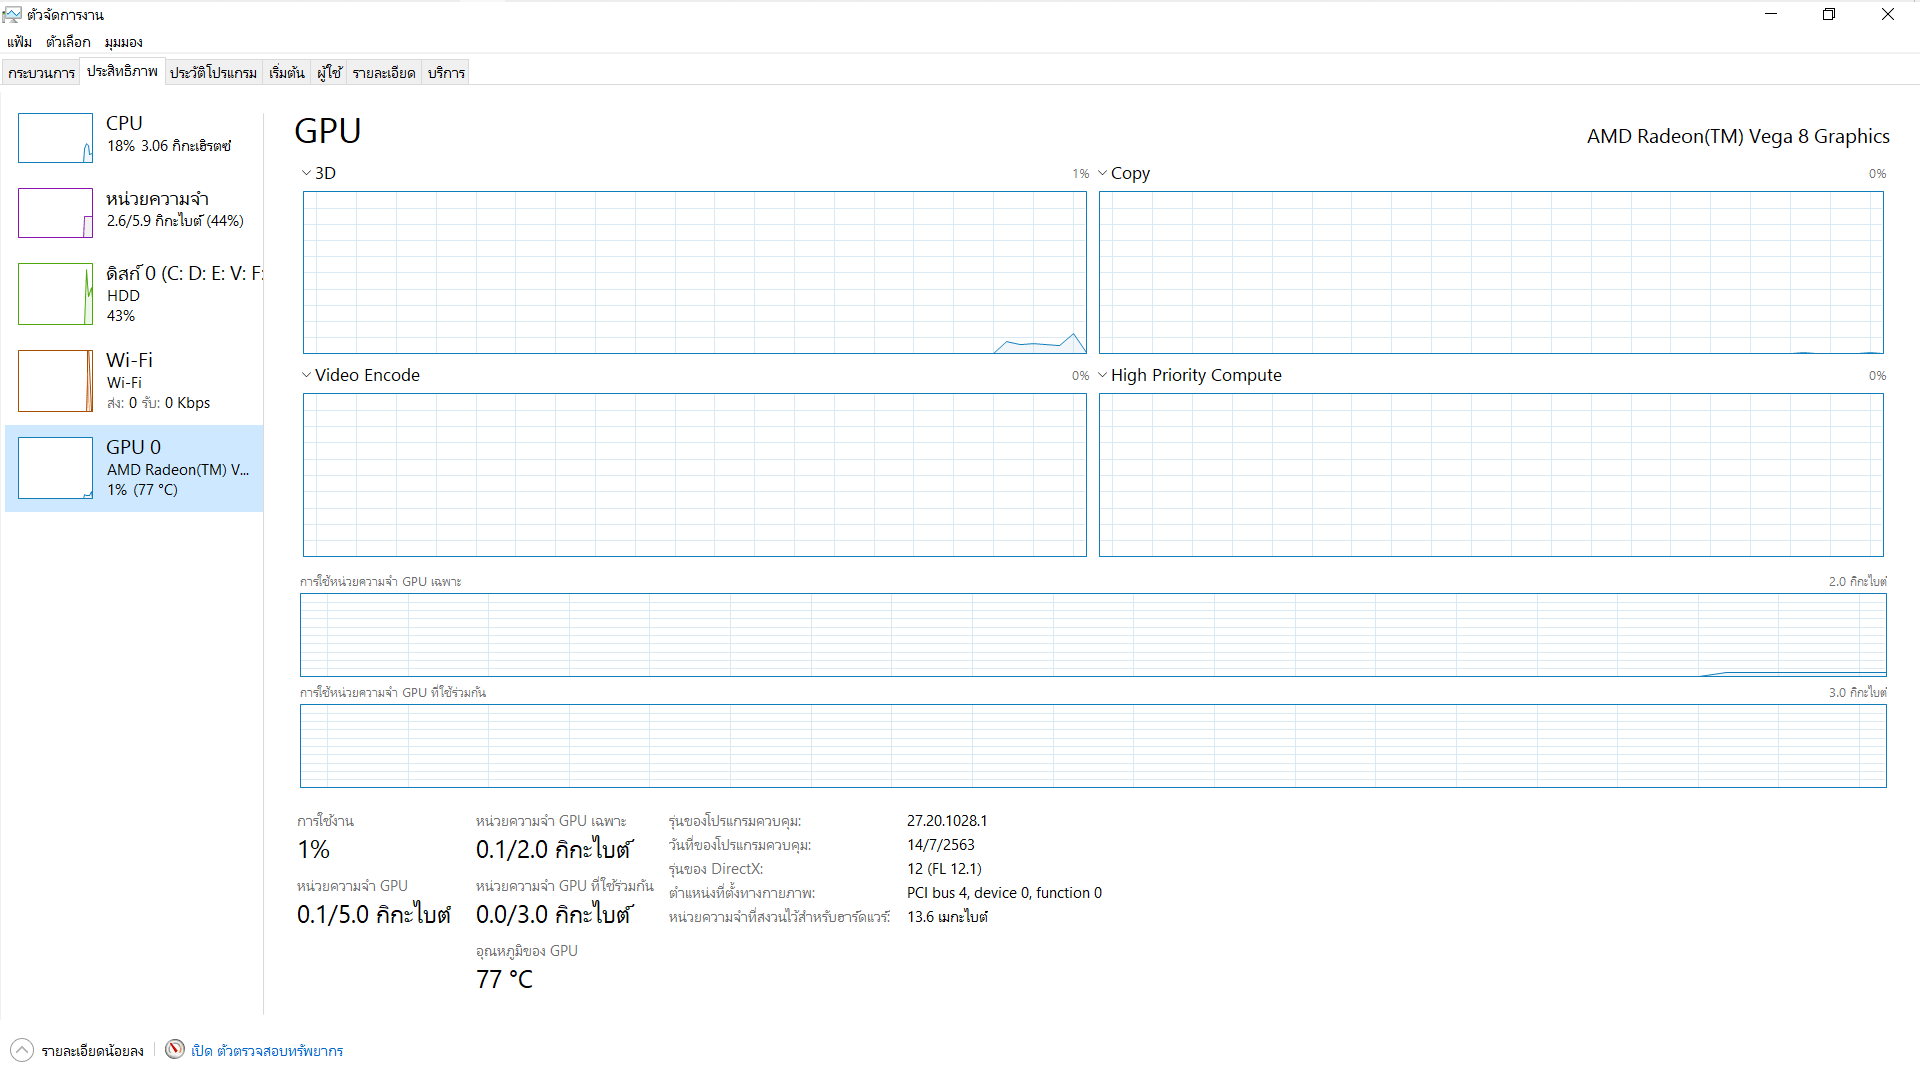Open the ตัวเลือก (Options) menu
The height and width of the screenshot is (1080, 1920).
tap(68, 42)
